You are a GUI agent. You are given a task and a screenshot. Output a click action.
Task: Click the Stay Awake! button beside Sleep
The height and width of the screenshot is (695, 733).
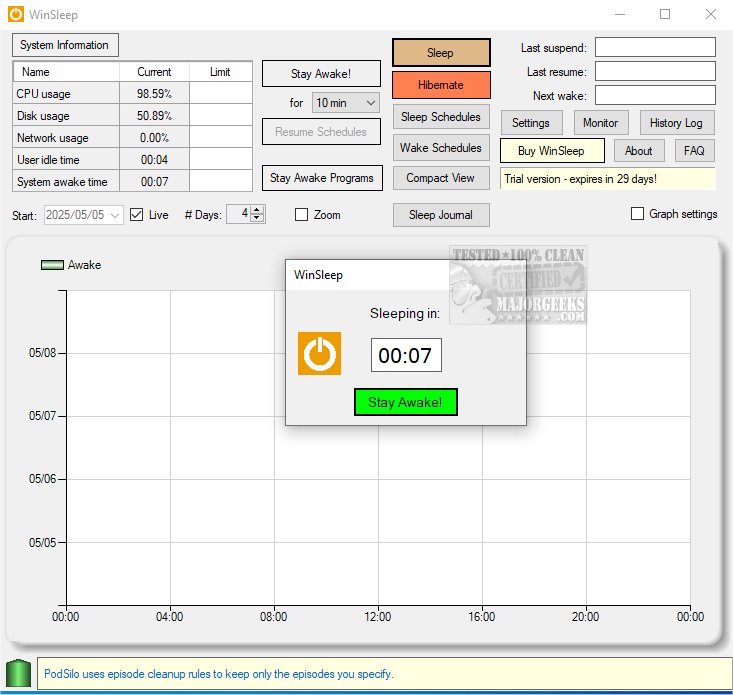point(321,74)
